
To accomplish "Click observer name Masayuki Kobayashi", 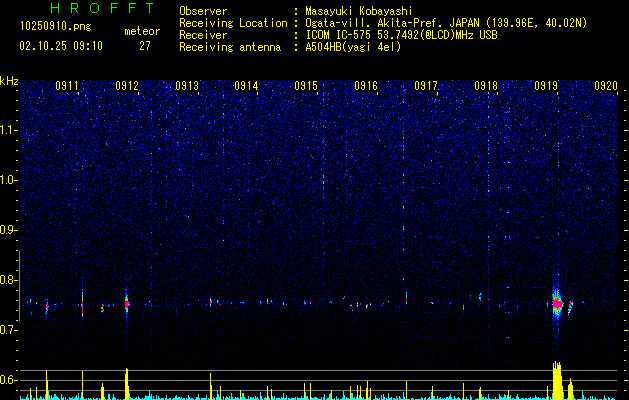I will point(359,11).
